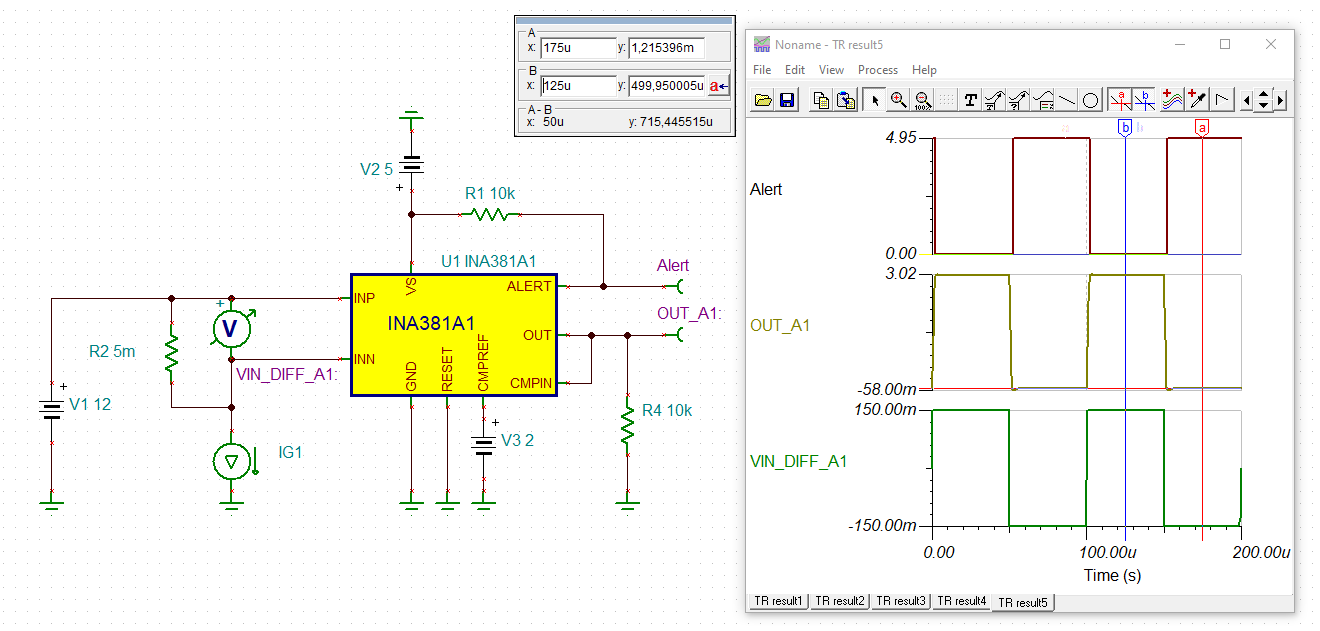Click the Copy icon in toolbar
The height and width of the screenshot is (631, 1320).
pos(821,100)
